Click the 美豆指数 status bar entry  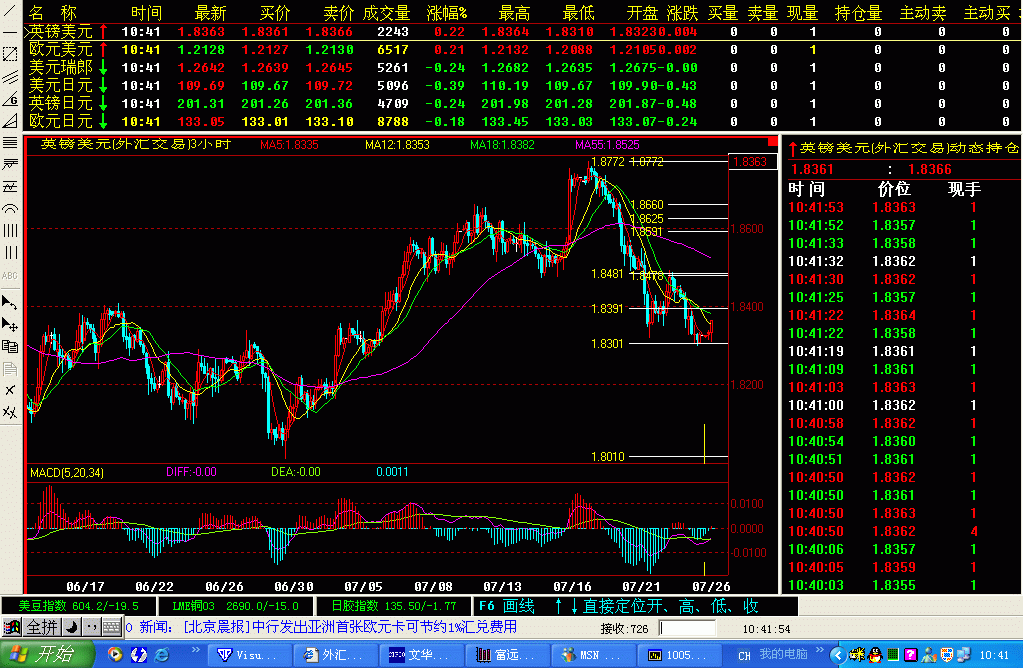pos(78,606)
